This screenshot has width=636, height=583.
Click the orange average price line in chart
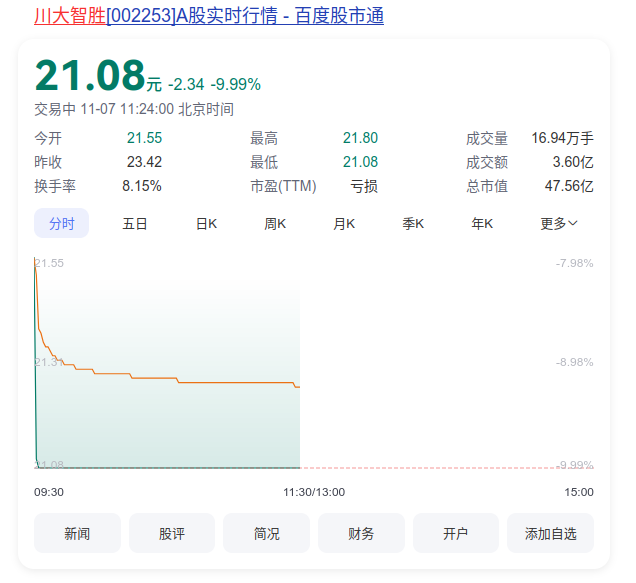[235, 383]
